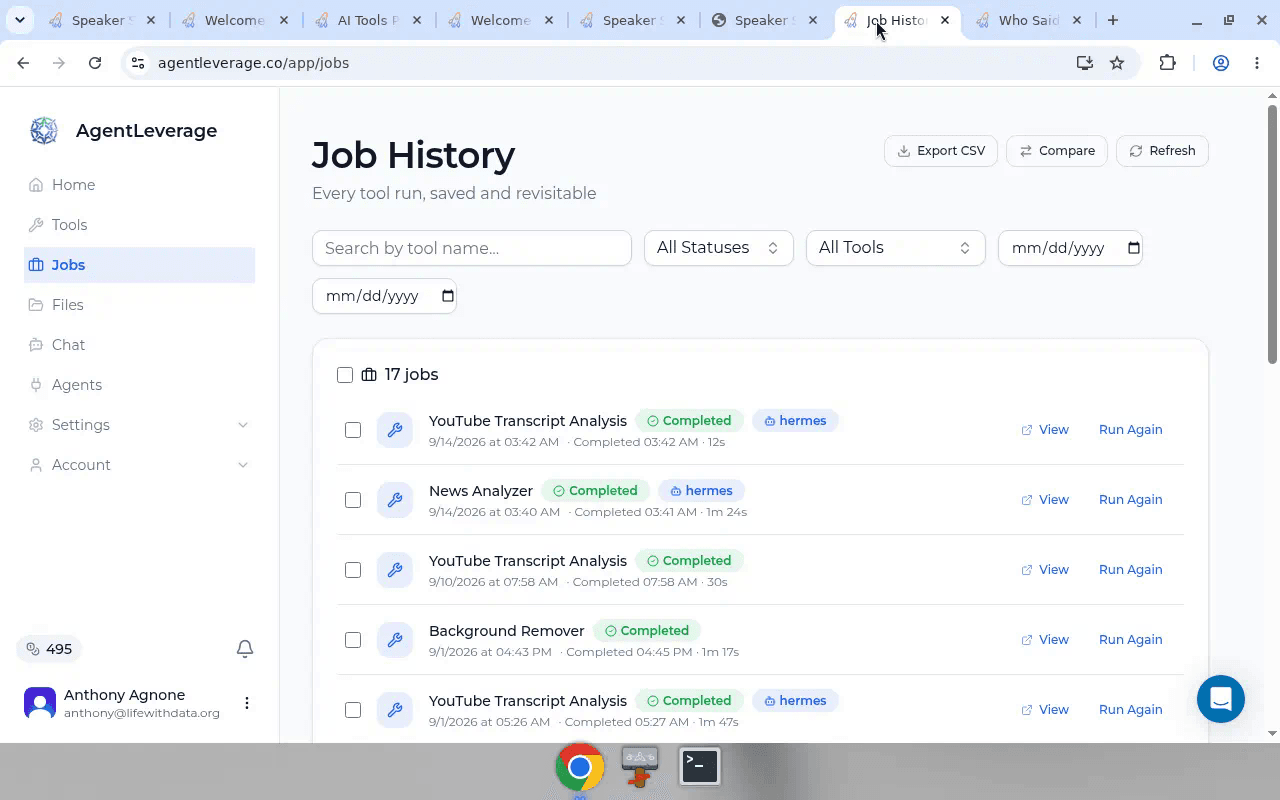Open notifications bell in sidebar

[x=245, y=649]
